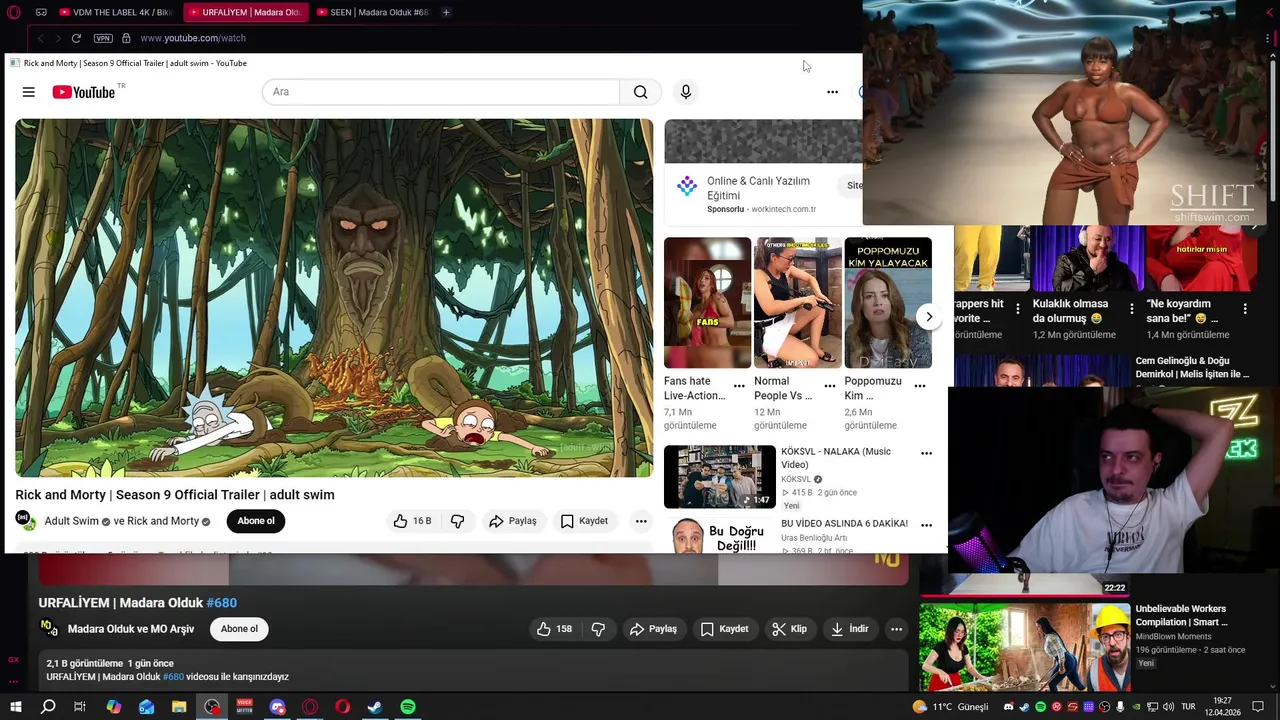1280x720 pixels.
Task: Share the URFALİYEM video via Paylaş
Action: click(653, 629)
